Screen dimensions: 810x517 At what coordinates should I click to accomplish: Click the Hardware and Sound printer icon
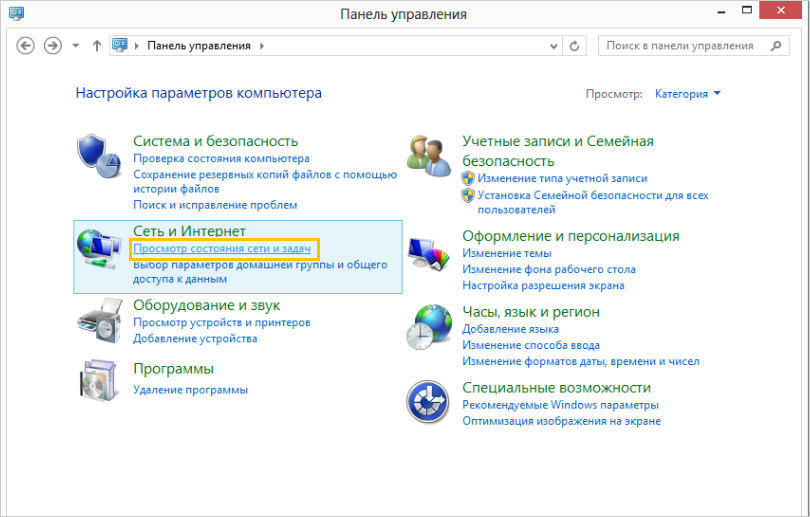pyautogui.click(x=99, y=320)
